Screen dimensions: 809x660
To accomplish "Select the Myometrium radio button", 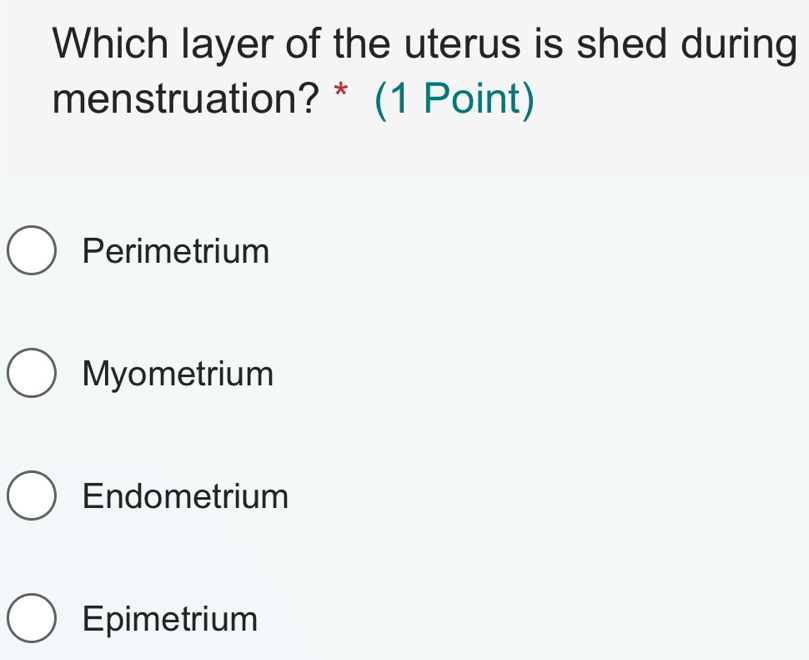I will click(x=32, y=375).
